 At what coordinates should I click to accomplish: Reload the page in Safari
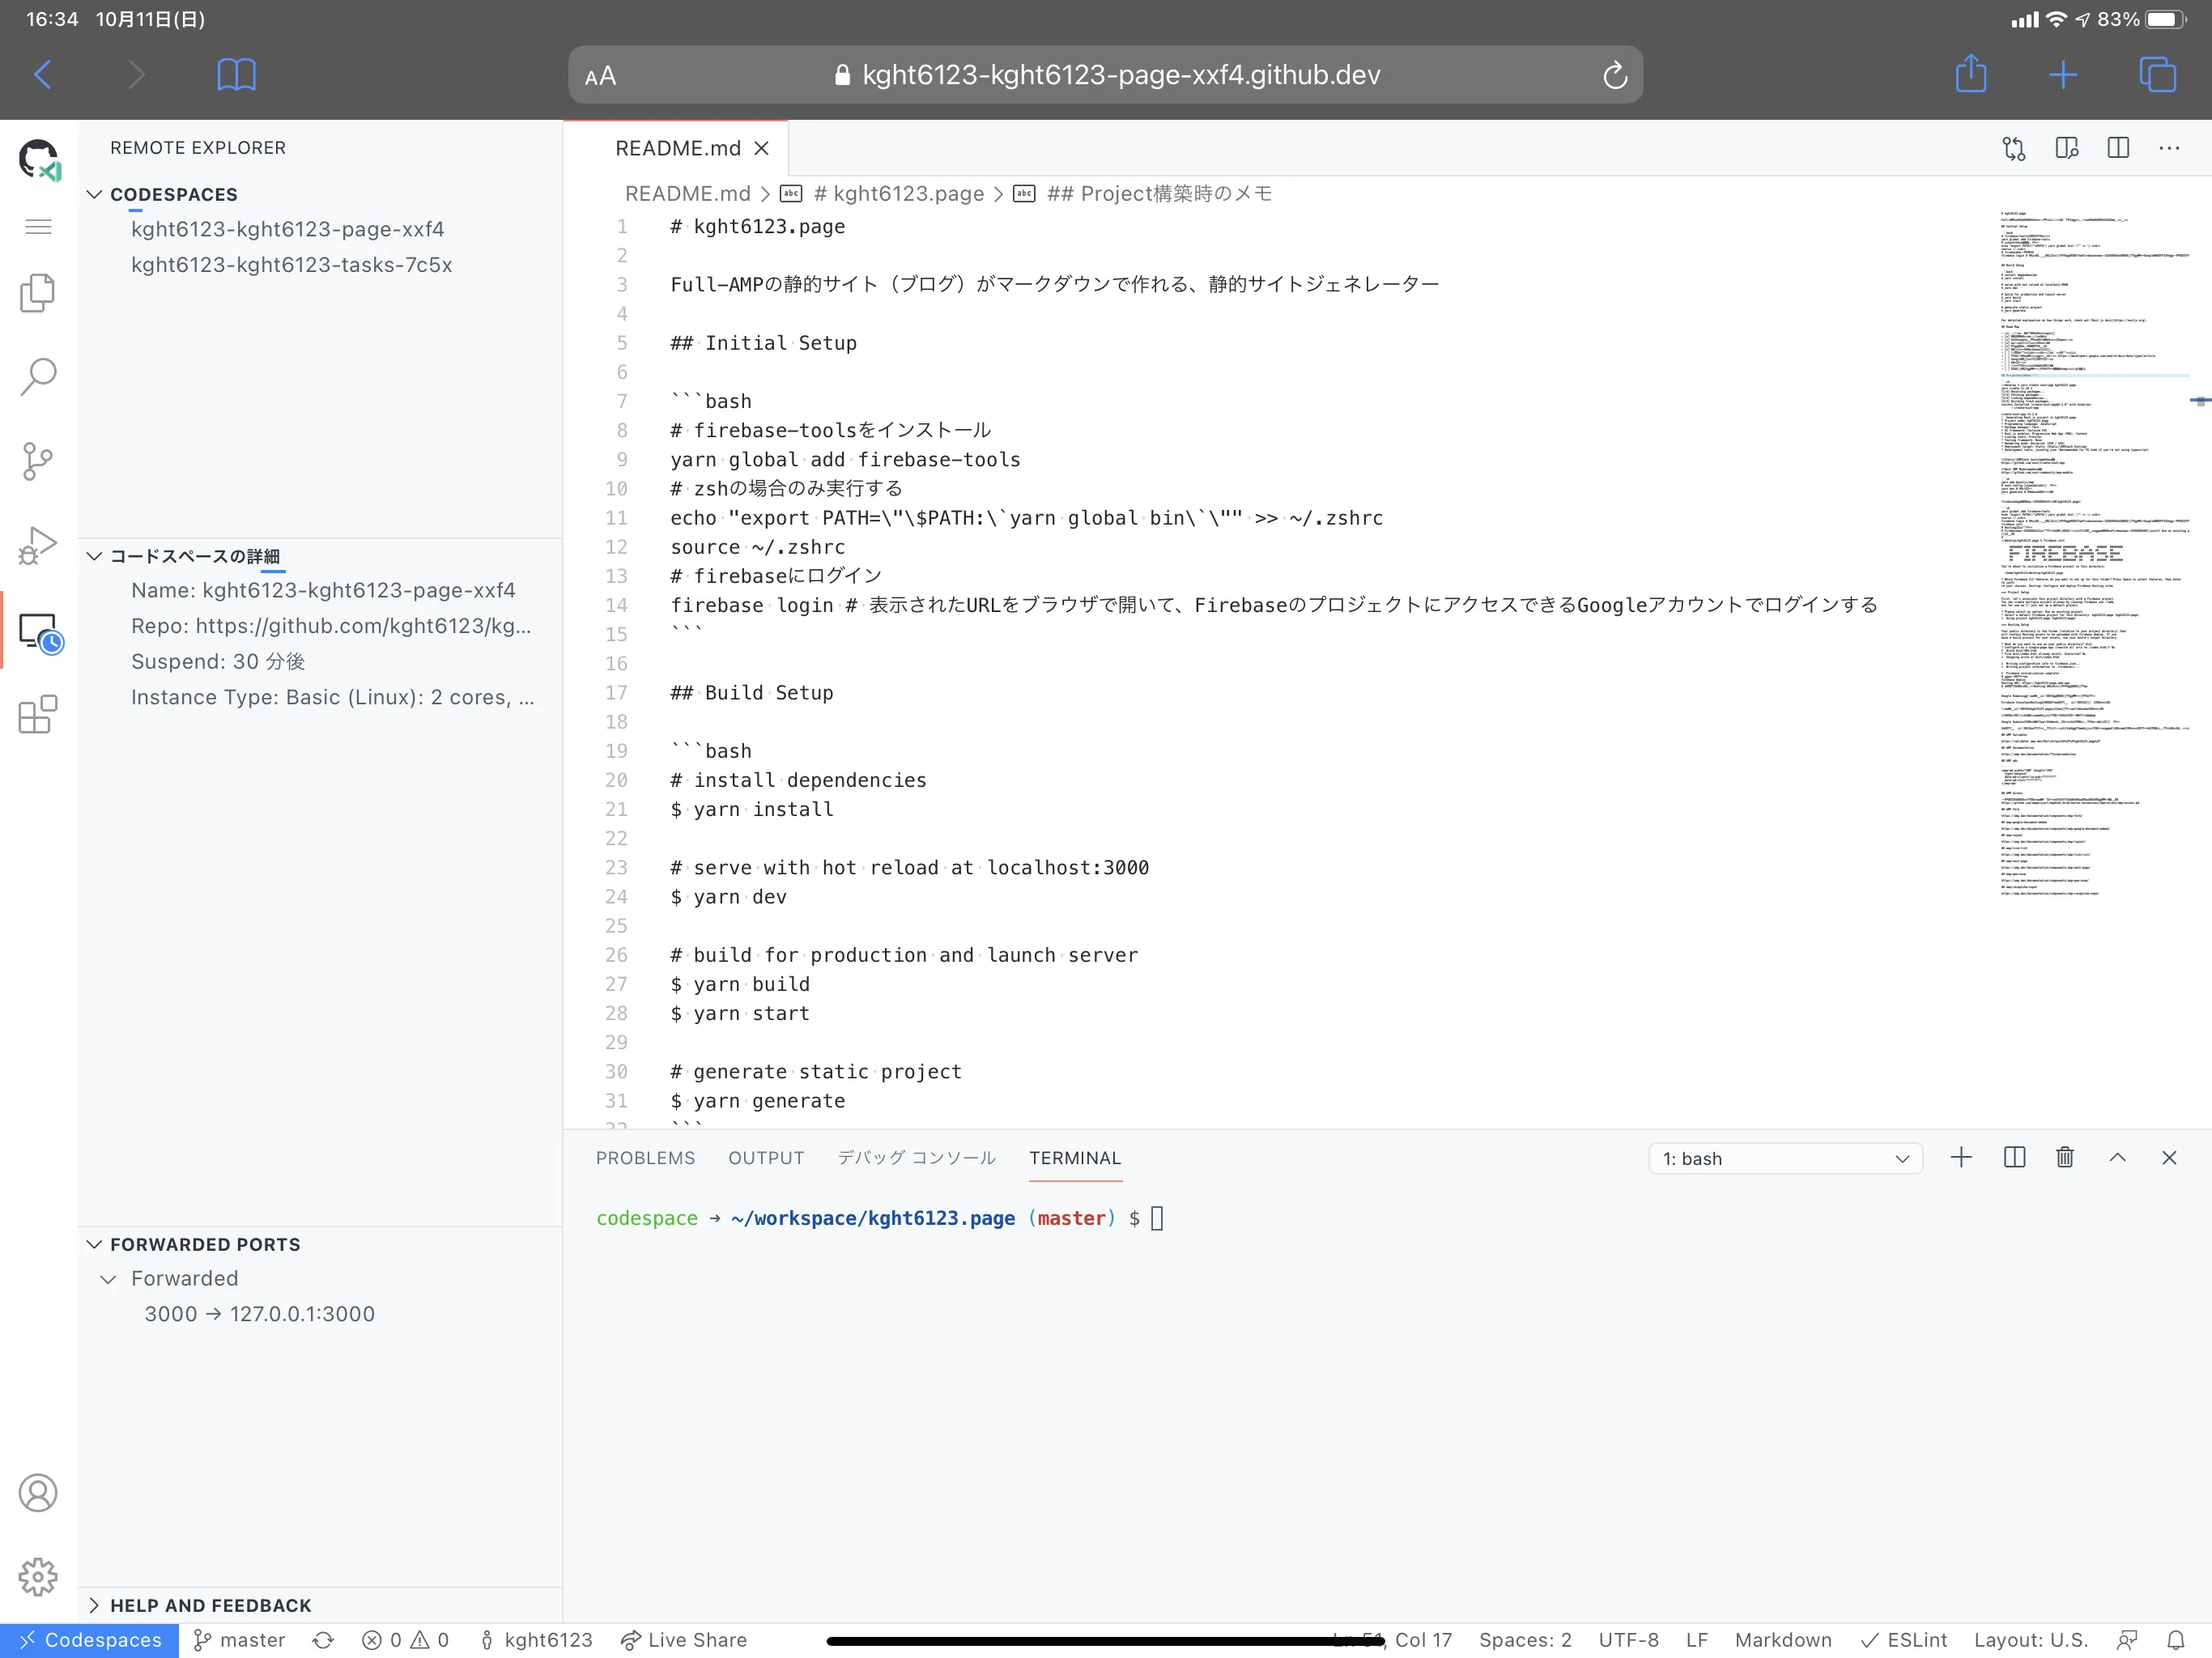tap(1614, 75)
